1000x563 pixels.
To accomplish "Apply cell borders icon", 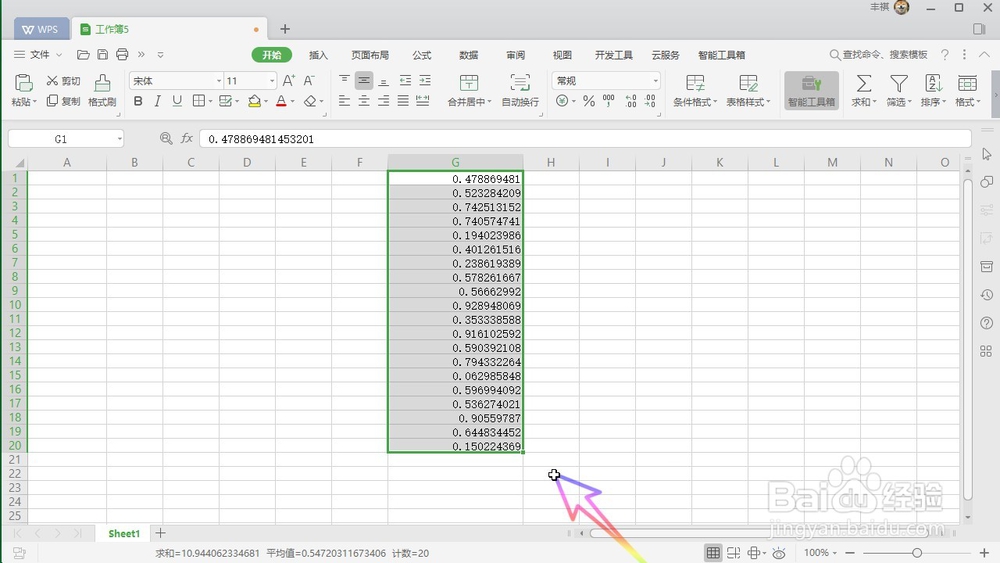I will click(x=199, y=101).
